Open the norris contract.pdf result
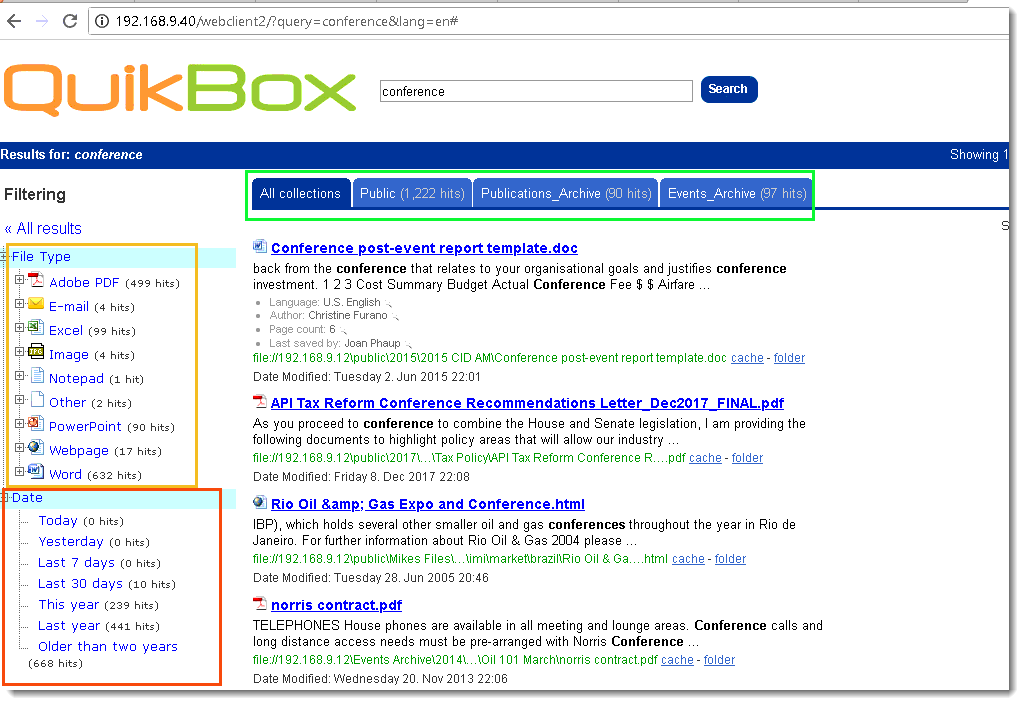This screenshot has height=705, width=1024. pyautogui.click(x=336, y=605)
